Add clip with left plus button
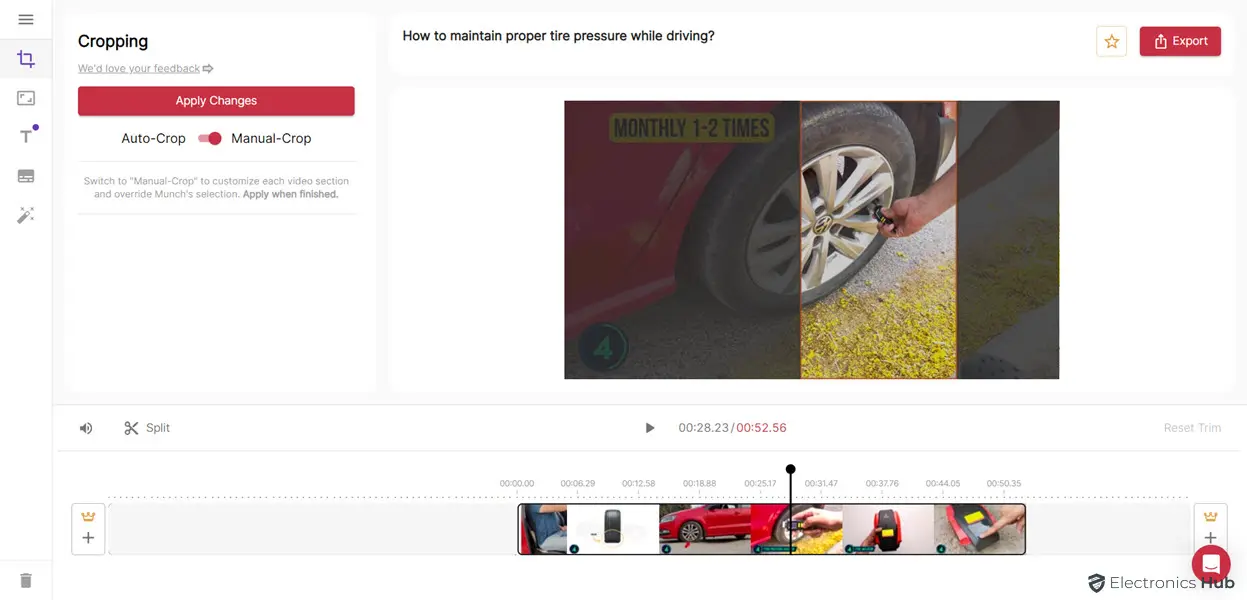This screenshot has height=600, width=1247. coord(88,538)
